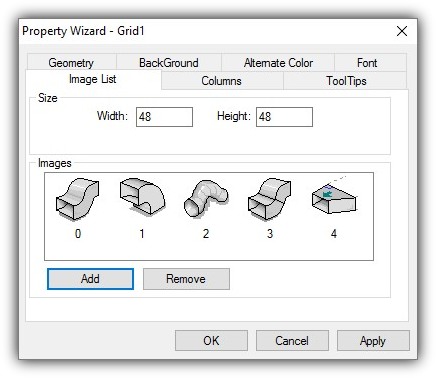
Task: Click image index label 2
Action: tap(206, 234)
